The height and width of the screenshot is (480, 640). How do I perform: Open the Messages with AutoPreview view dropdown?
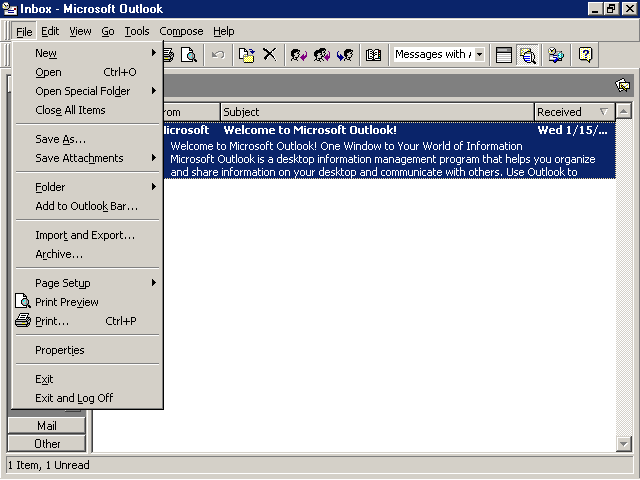[x=480, y=54]
